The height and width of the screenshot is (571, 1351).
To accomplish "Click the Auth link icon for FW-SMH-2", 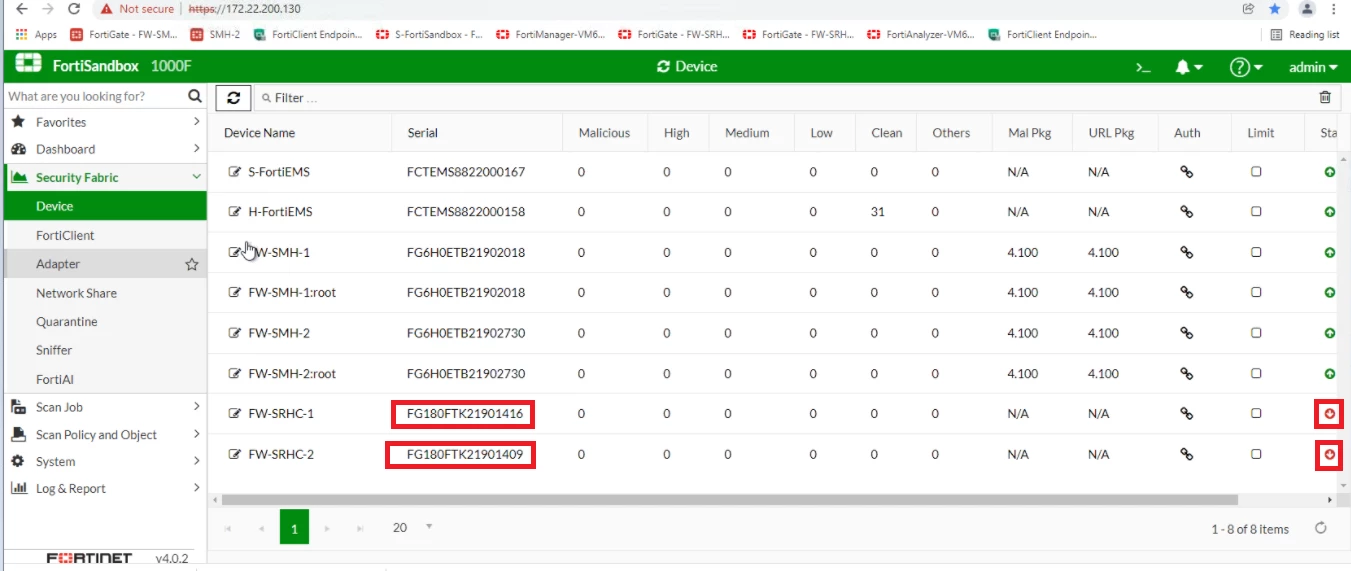I will (x=1187, y=333).
